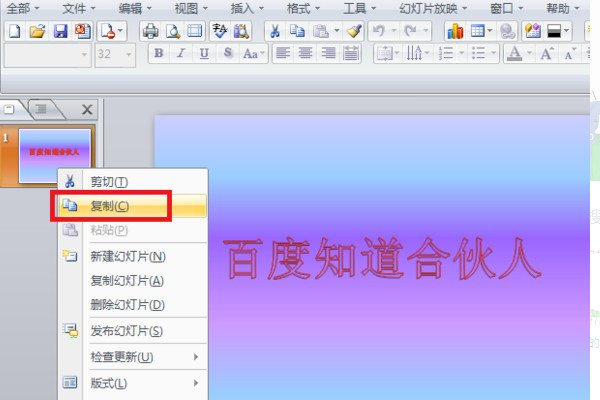Open the 帮助 menu
The height and width of the screenshot is (400, 600).
(x=562, y=8)
